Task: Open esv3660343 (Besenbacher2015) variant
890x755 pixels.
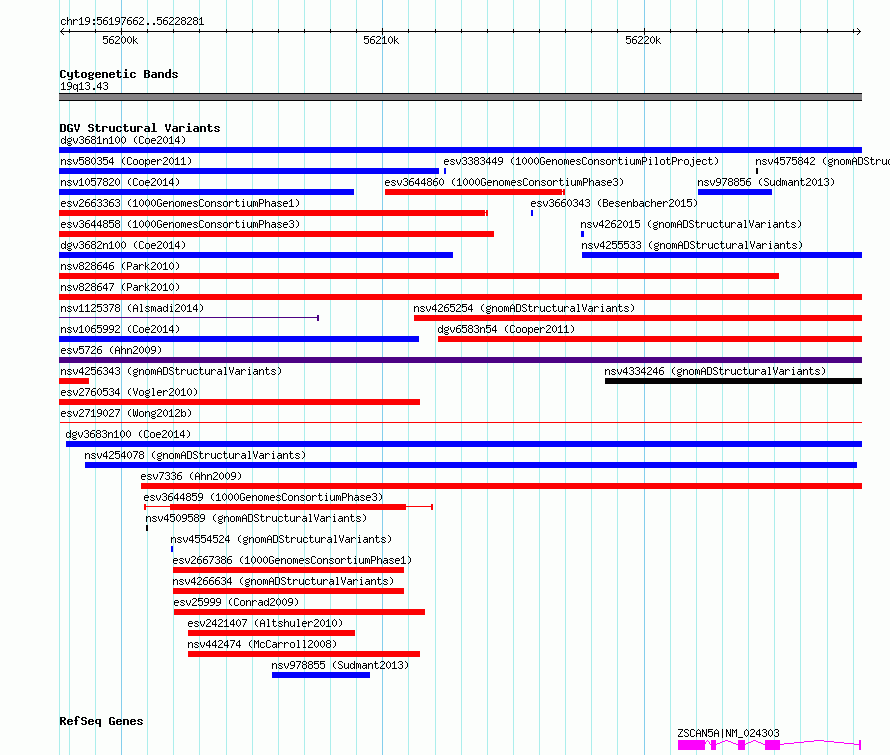Action: click(614, 203)
